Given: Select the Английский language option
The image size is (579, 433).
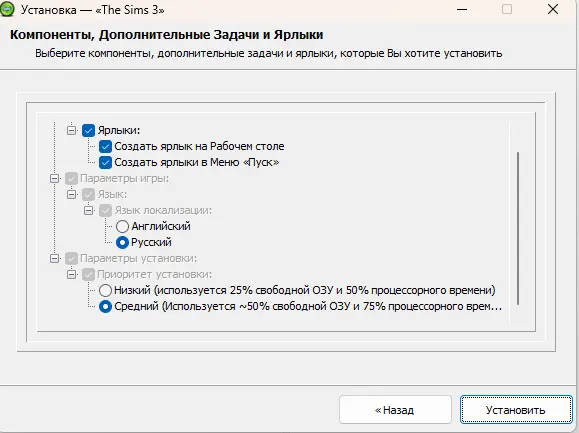Looking at the screenshot, I should (x=122, y=226).
